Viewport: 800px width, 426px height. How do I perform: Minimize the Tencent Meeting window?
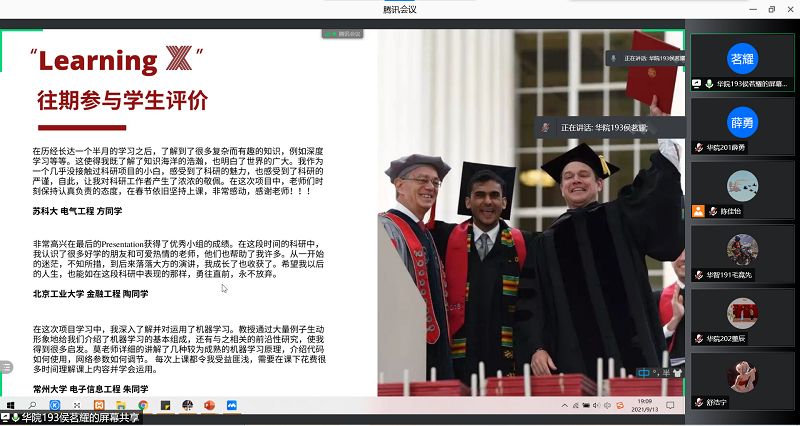[753, 9]
